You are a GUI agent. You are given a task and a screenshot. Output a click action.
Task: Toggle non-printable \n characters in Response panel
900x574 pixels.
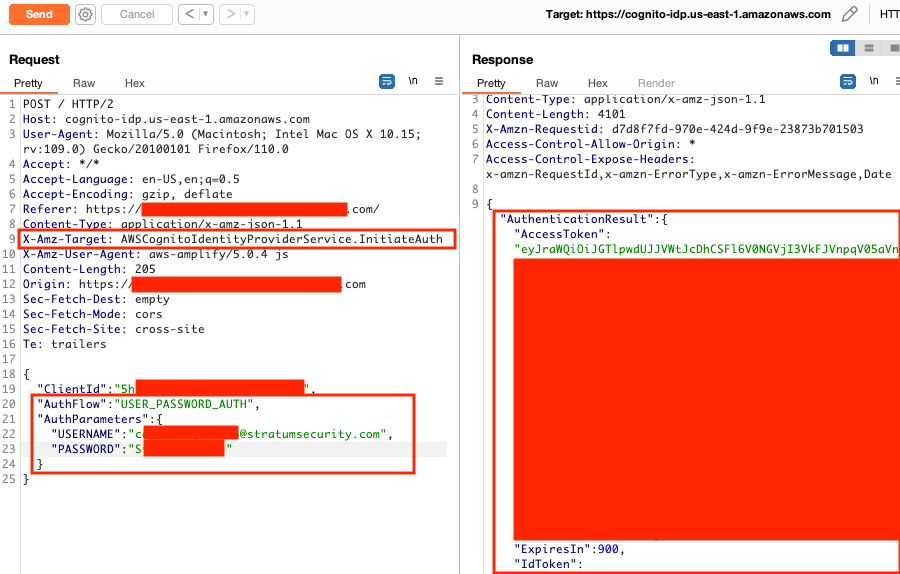coord(874,82)
